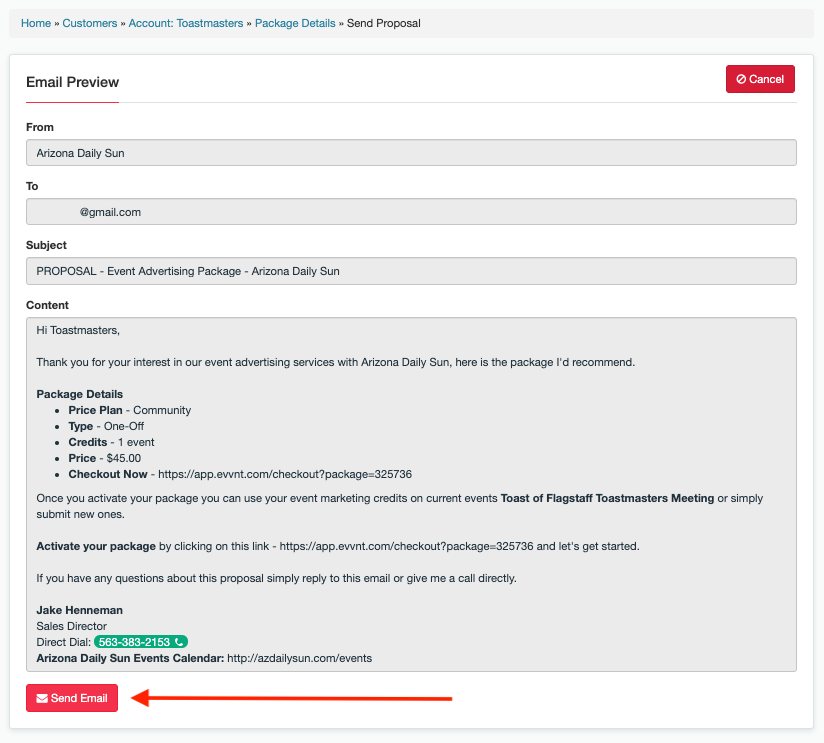Send the proposal email
Image resolution: width=824 pixels, height=743 pixels.
tap(72, 698)
